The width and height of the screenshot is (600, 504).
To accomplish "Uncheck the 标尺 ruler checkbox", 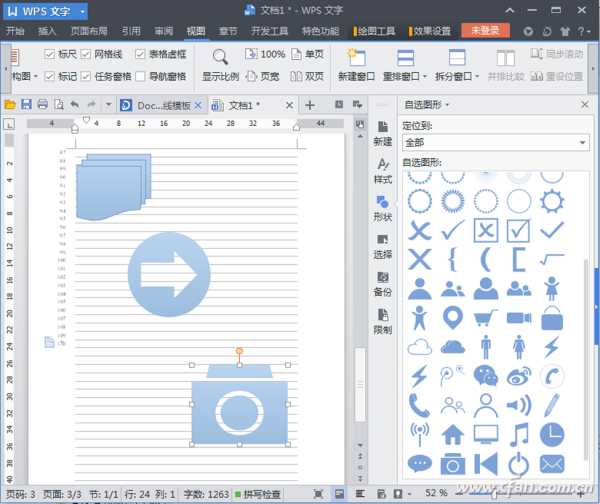I will pyautogui.click(x=50, y=54).
